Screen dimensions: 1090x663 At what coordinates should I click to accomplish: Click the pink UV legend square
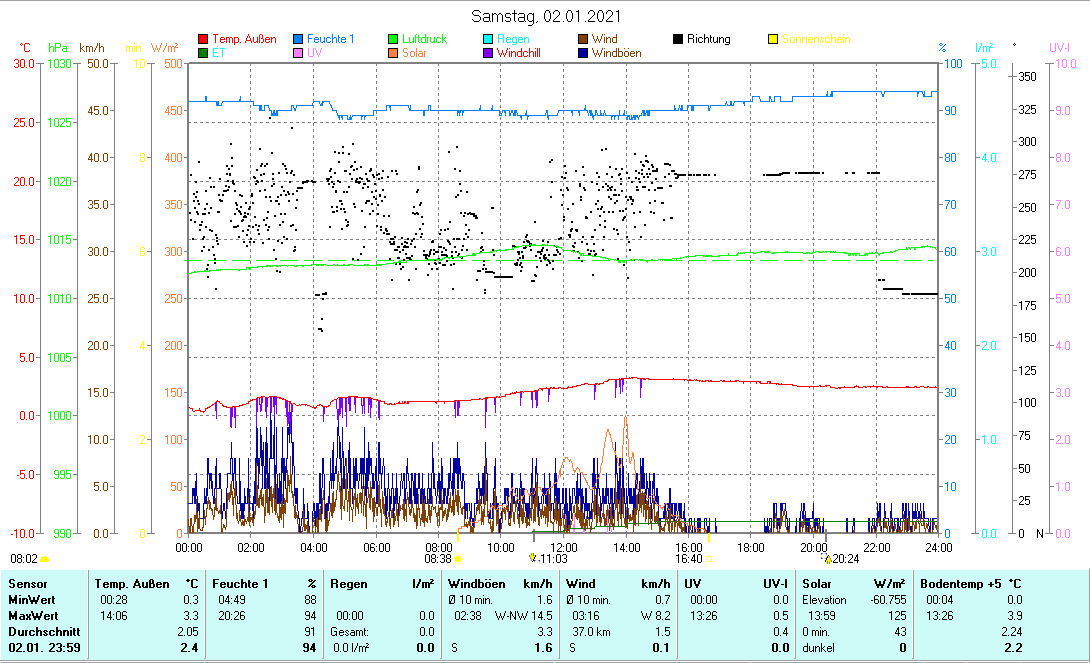click(x=298, y=53)
